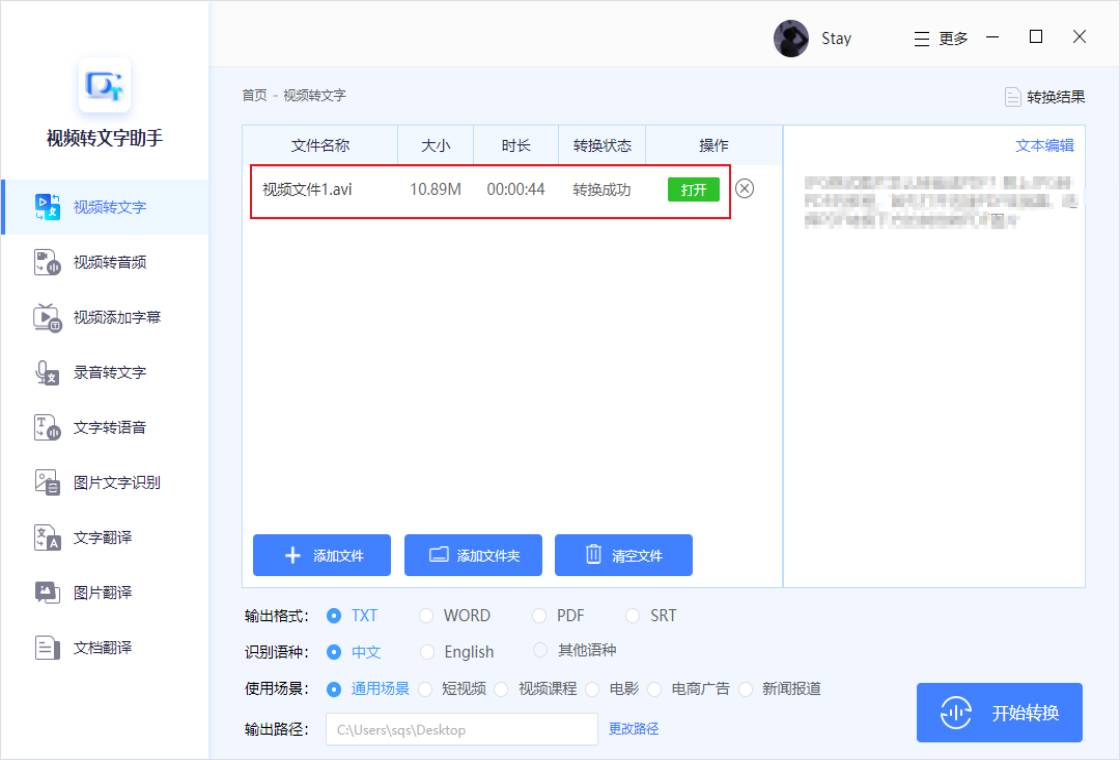This screenshot has width=1120, height=760.
Task: Open the 文字翻译 tool
Action: (x=104, y=537)
